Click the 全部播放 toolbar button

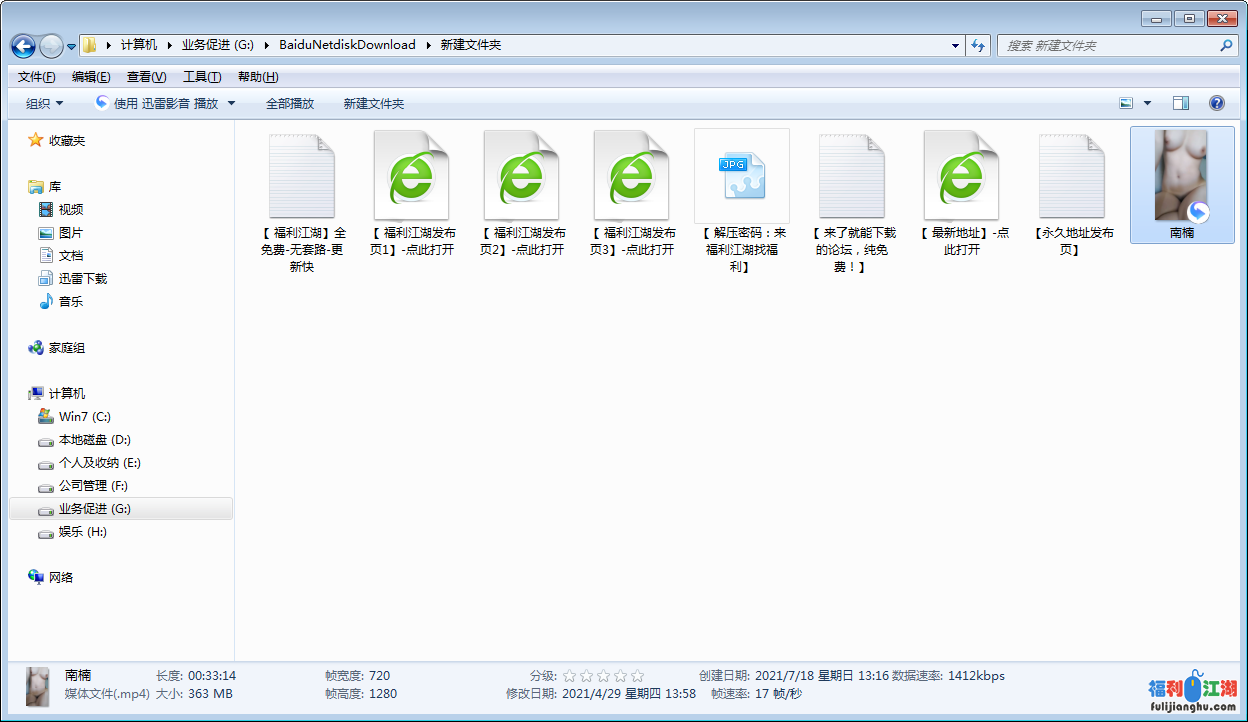coord(289,103)
